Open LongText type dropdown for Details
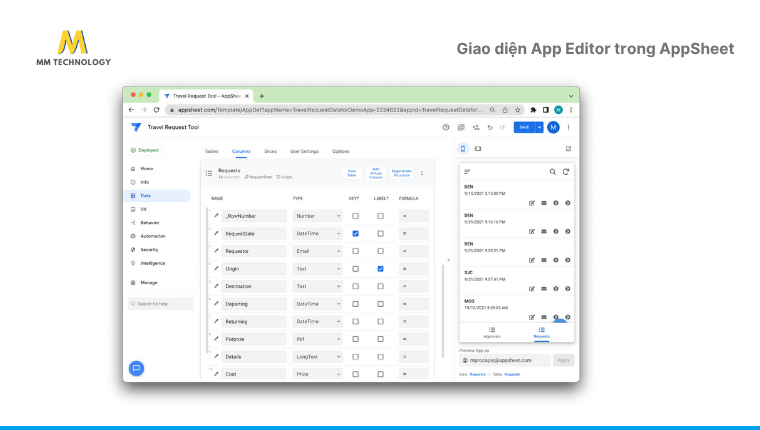Viewport: 760px width, 430px height. click(x=317, y=357)
